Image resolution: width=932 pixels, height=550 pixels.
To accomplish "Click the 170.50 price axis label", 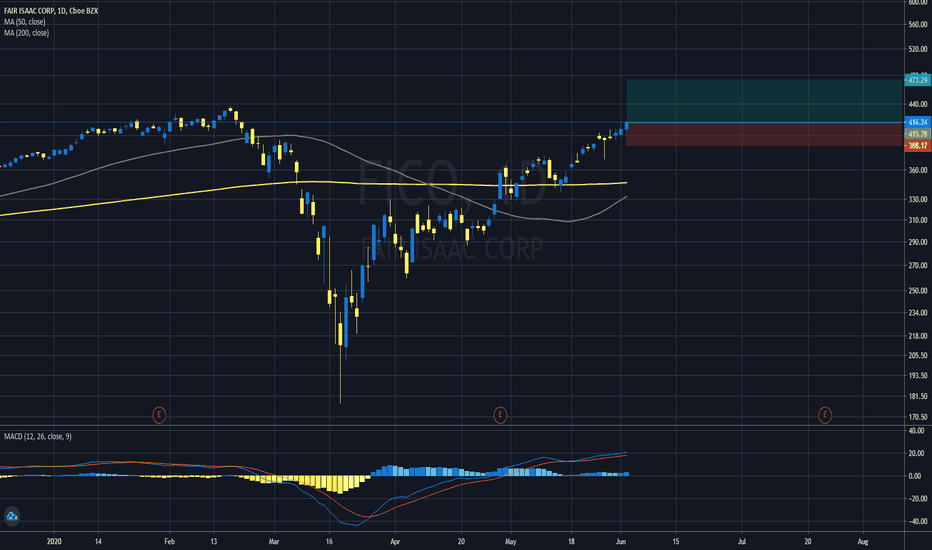I will 918,417.
